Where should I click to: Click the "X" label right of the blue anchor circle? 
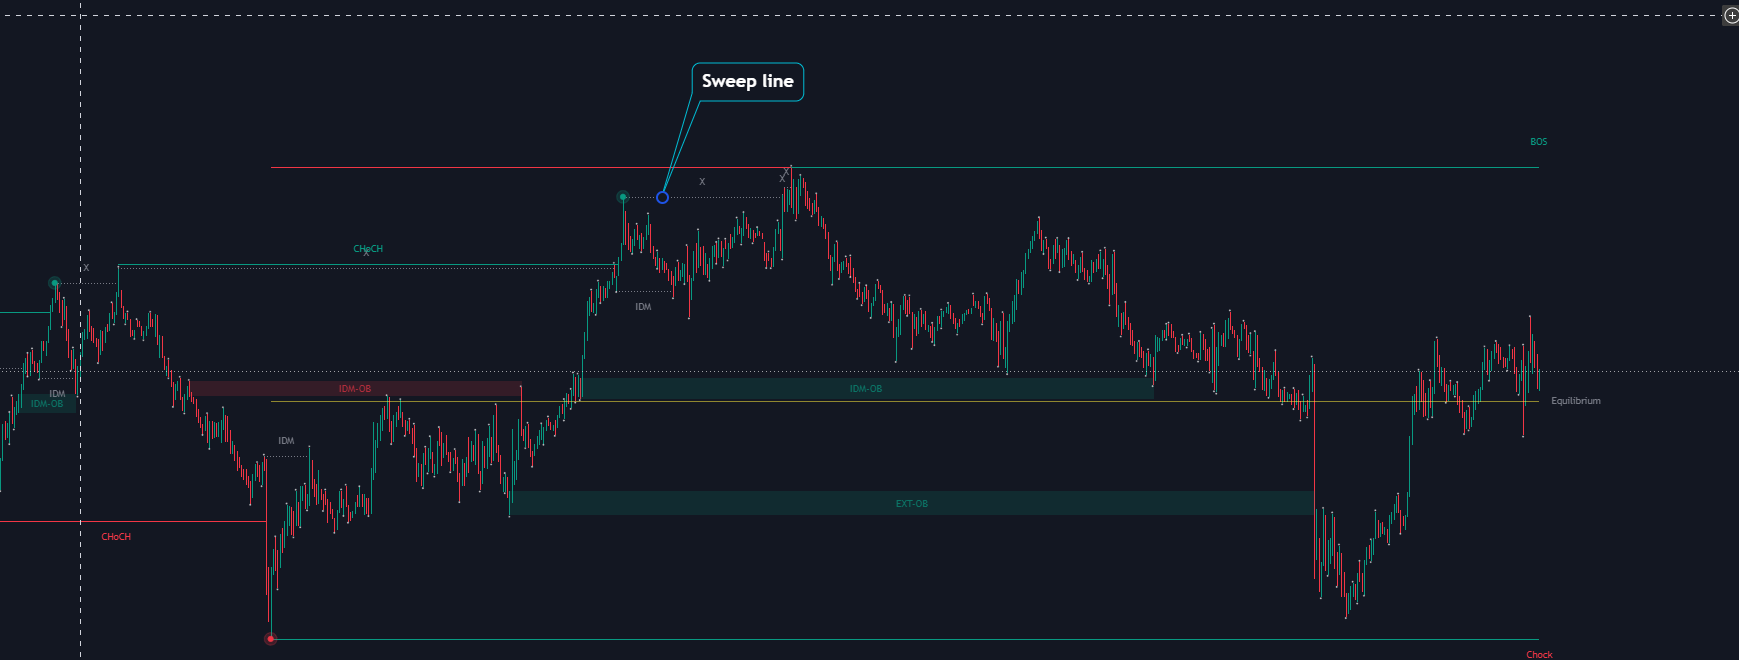point(702,182)
